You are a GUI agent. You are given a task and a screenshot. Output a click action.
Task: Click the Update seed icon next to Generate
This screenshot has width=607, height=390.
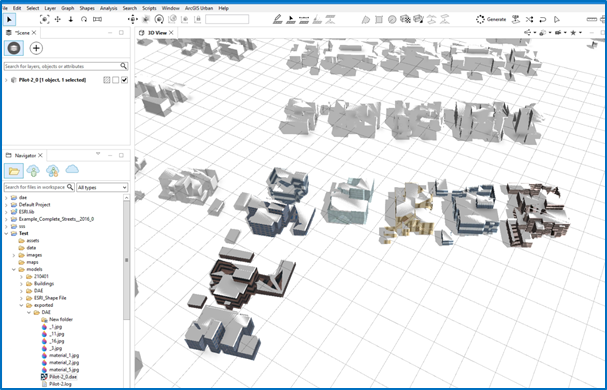pos(516,19)
